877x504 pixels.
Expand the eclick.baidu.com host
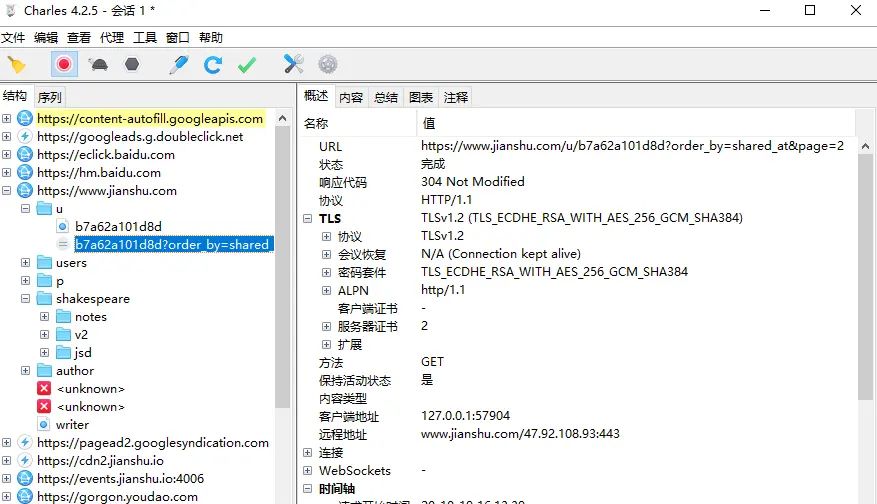point(7,154)
